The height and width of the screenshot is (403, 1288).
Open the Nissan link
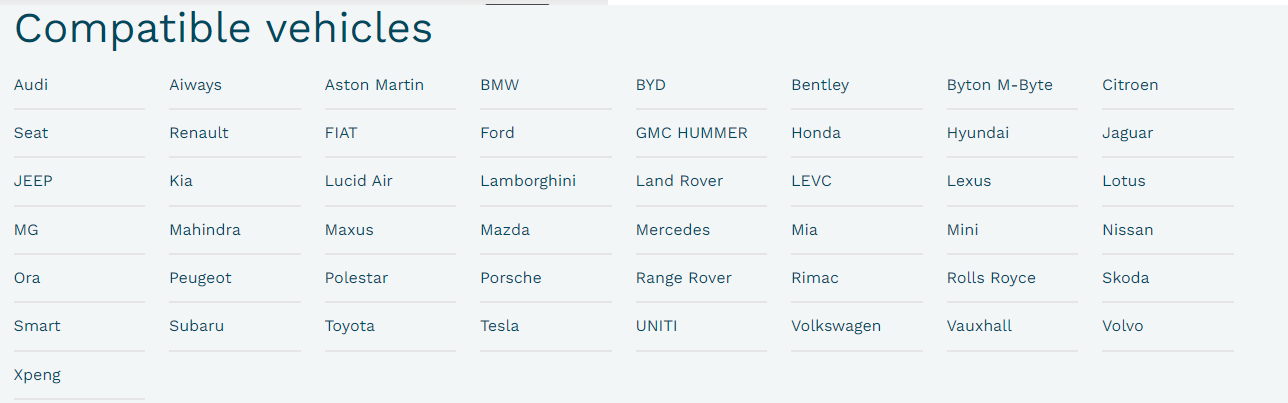pos(1127,230)
